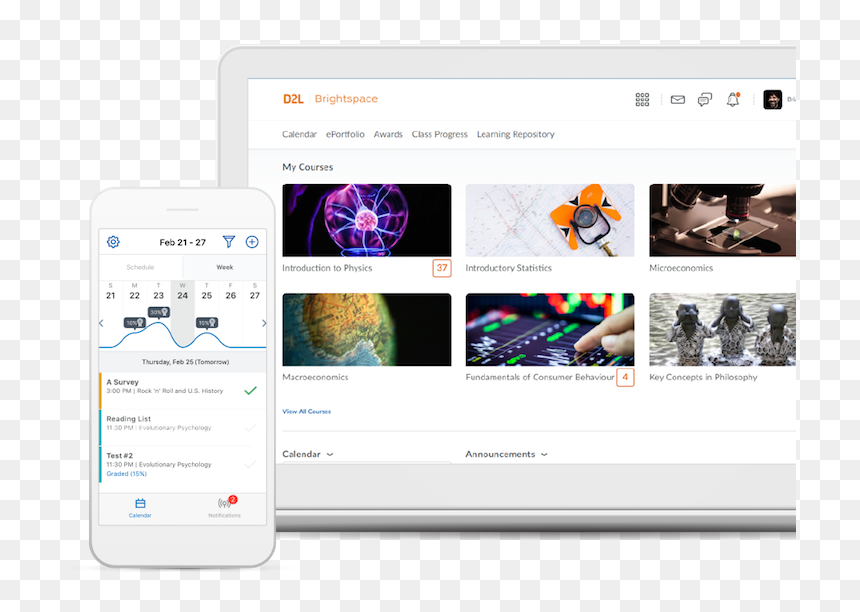Click the My Courses heading

pyautogui.click(x=308, y=167)
